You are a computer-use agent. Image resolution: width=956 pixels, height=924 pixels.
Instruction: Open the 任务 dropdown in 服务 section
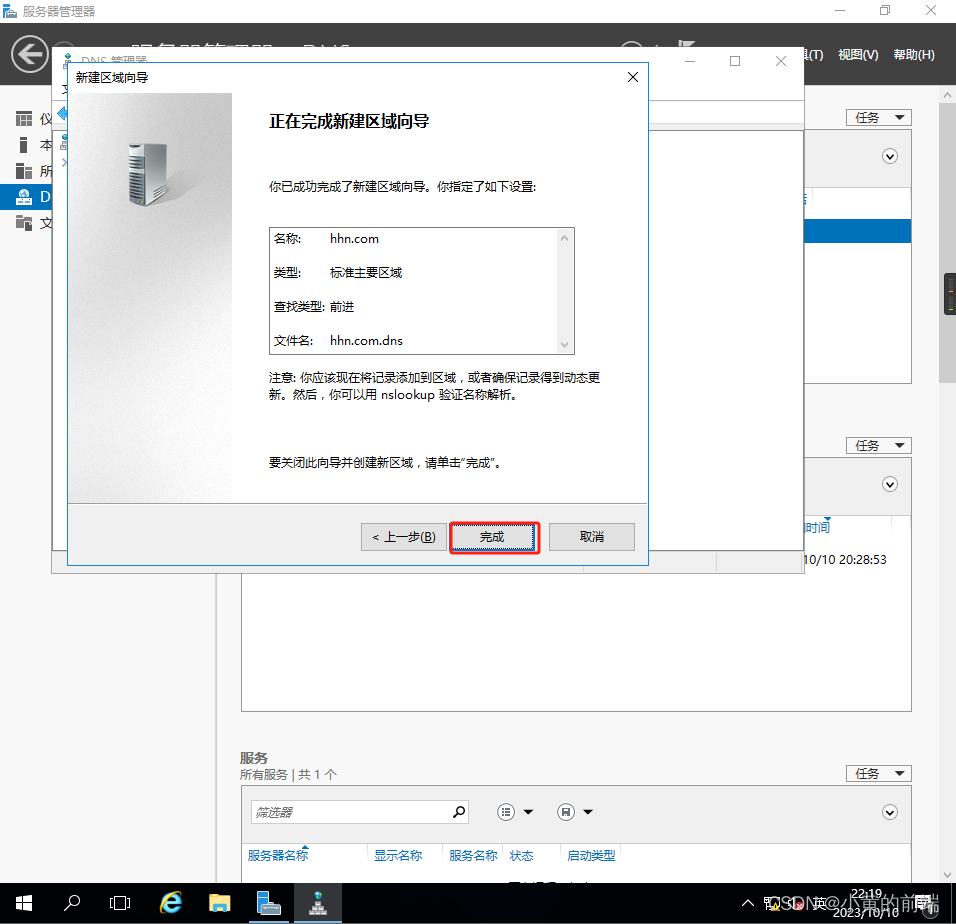pos(879,773)
